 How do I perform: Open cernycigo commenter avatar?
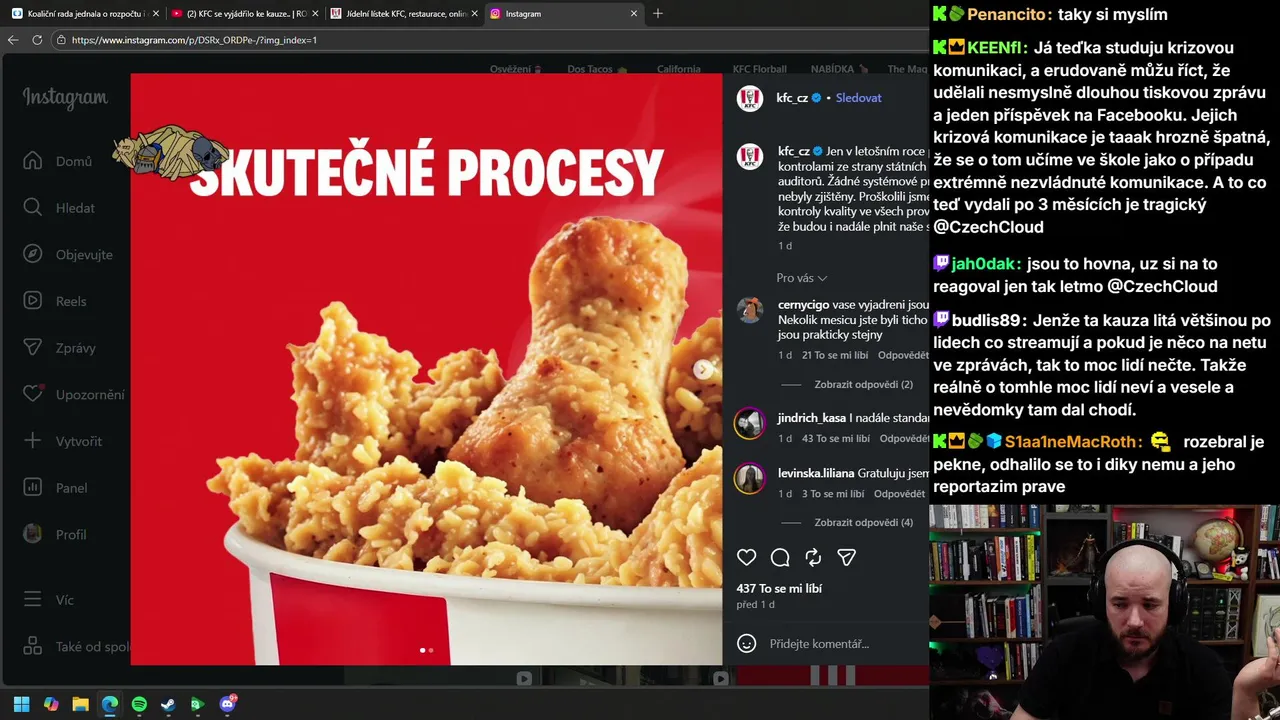pyautogui.click(x=750, y=310)
